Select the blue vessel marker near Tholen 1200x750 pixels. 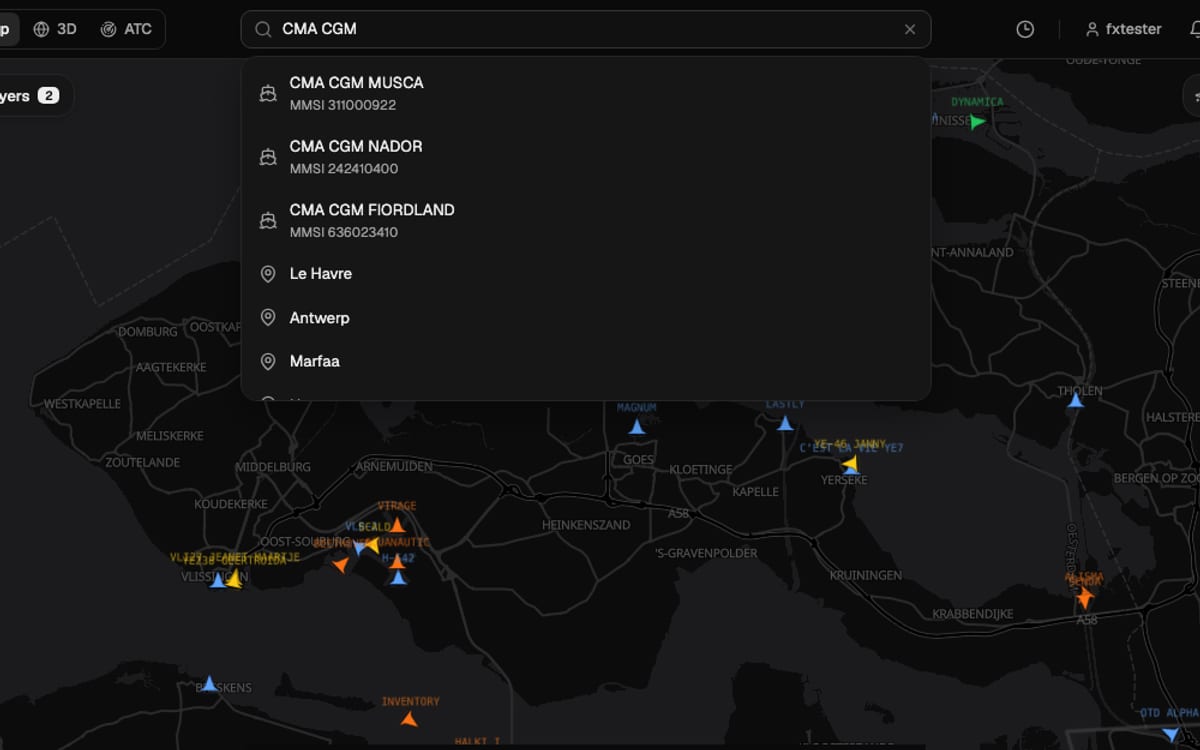[1076, 401]
